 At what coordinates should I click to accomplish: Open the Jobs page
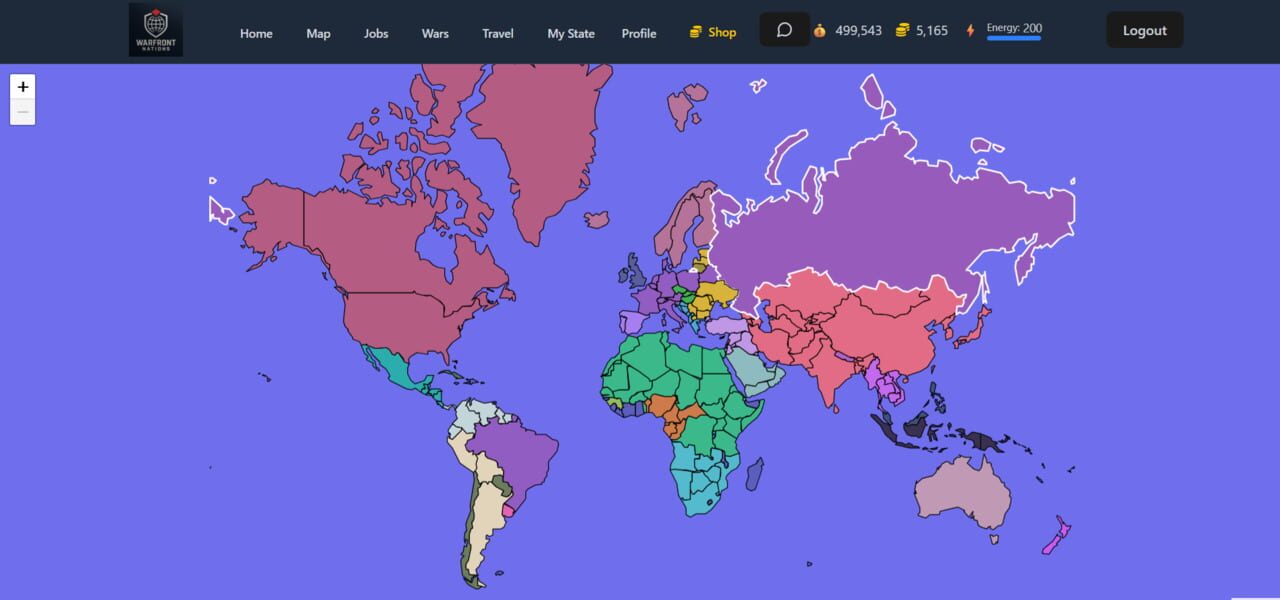(375, 33)
